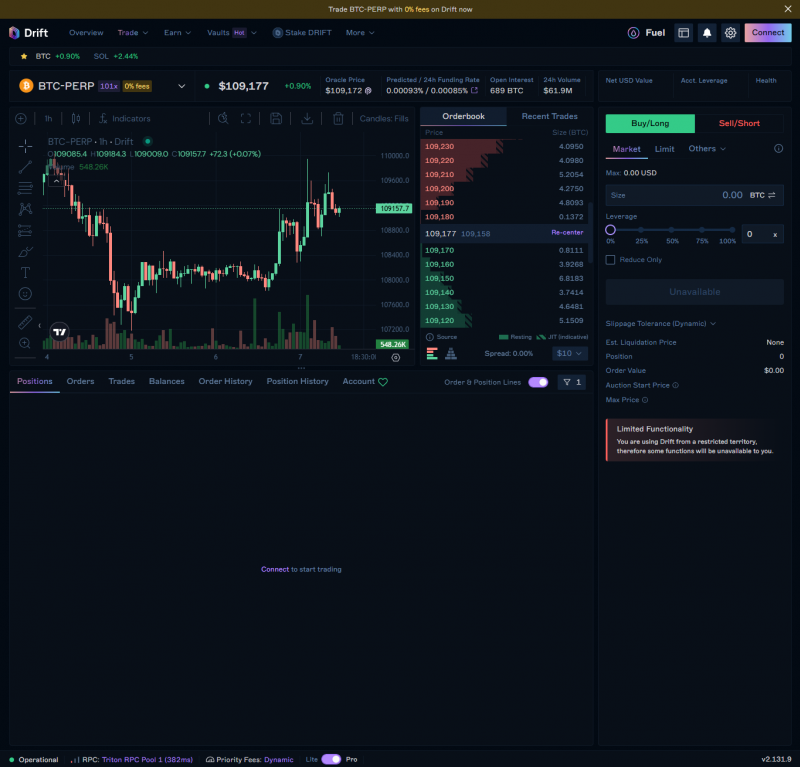Click Stake DRIFT link
The width and height of the screenshot is (800, 767).
(x=302, y=33)
